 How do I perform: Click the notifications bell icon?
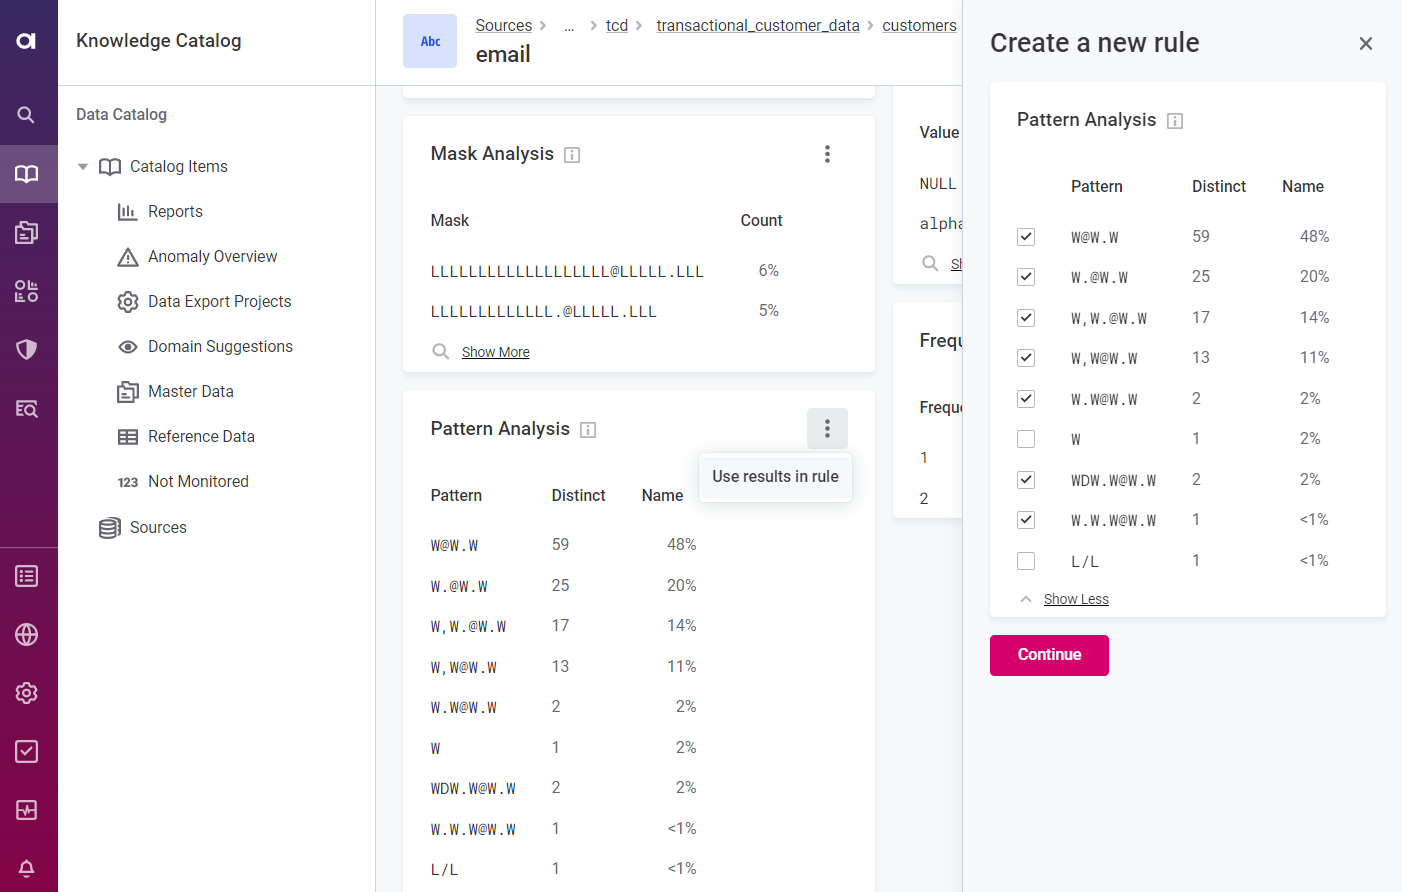(27, 868)
